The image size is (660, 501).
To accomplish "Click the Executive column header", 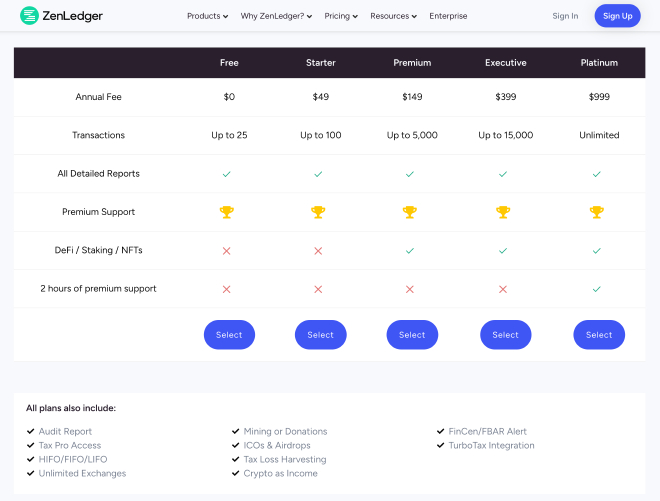I will pyautogui.click(x=506, y=63).
